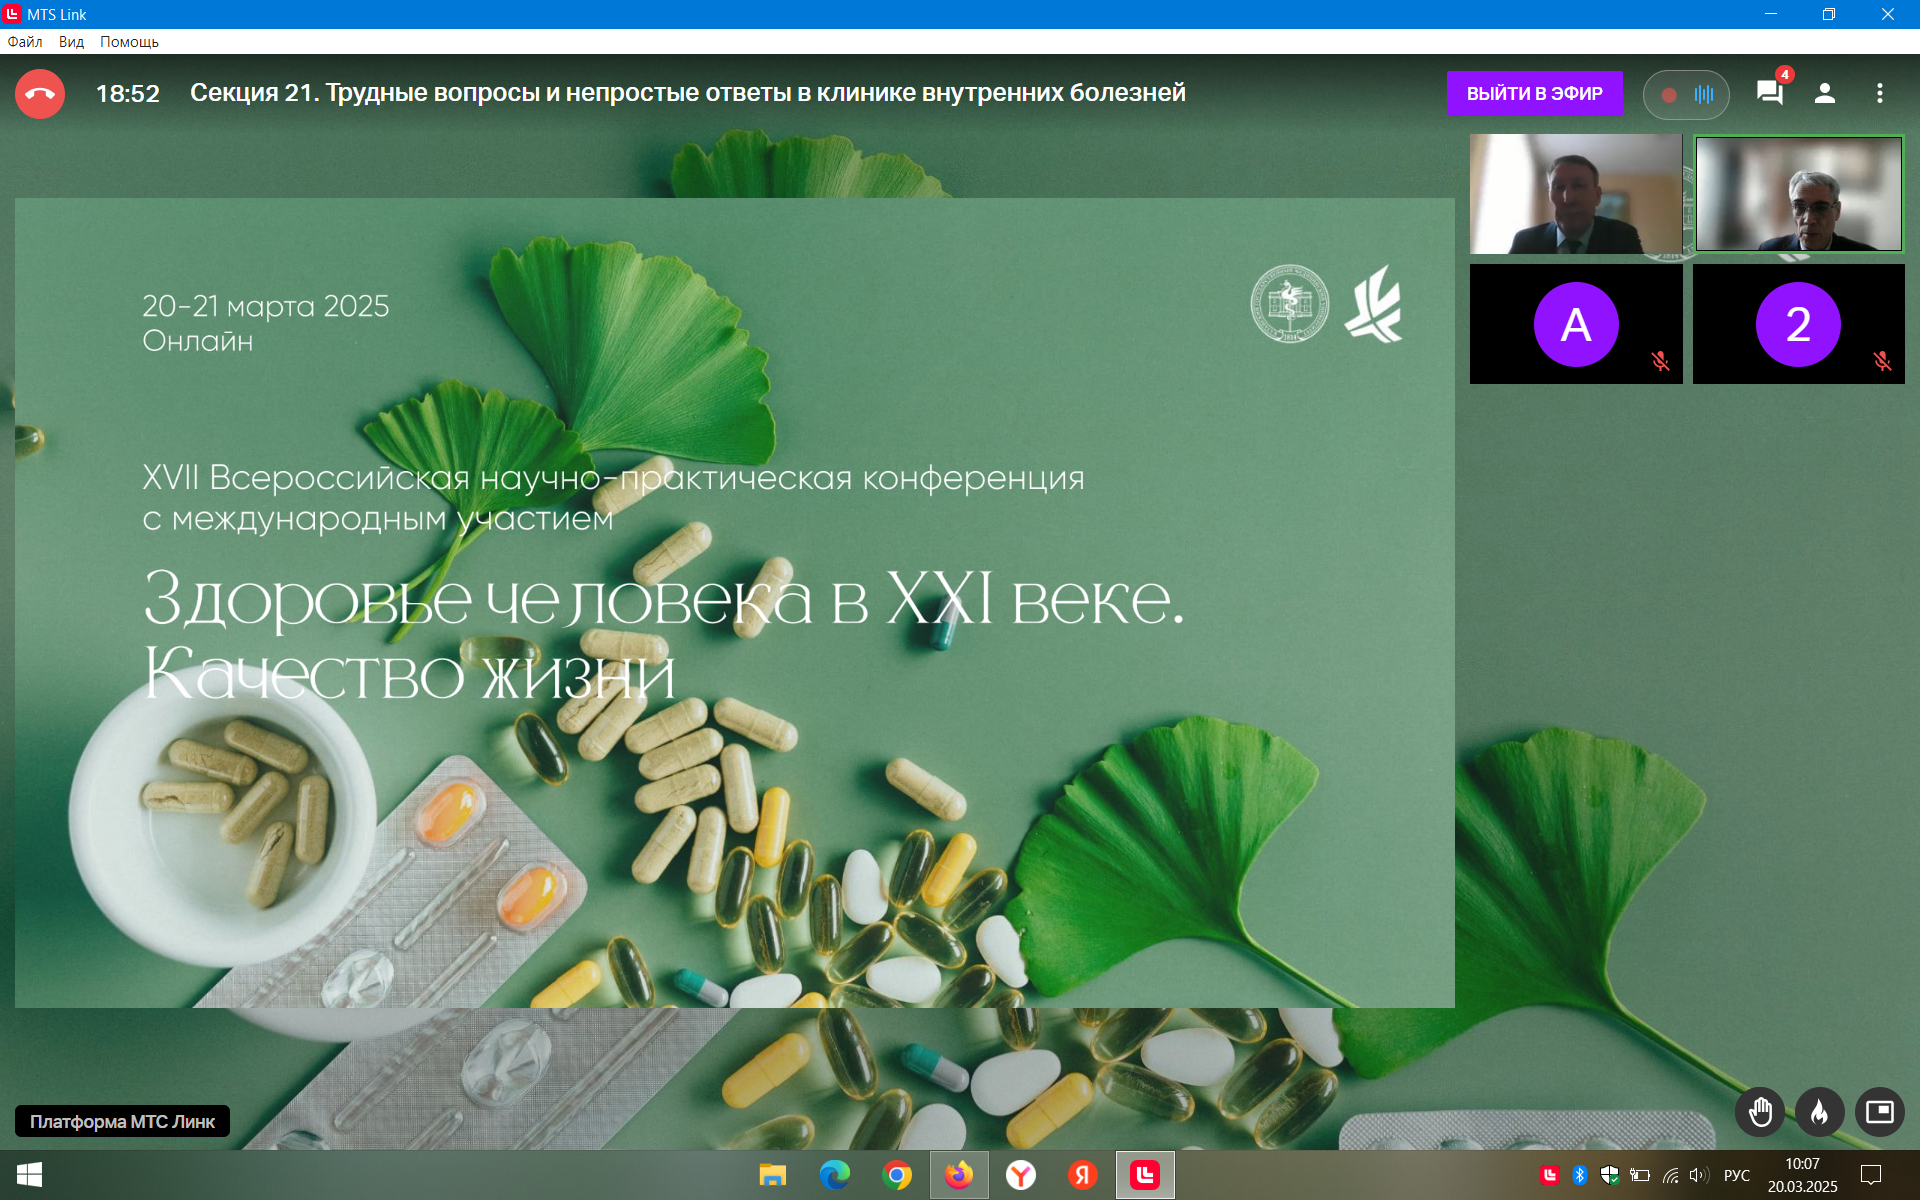Viewport: 1920px width, 1200px height.
Task: Click the ВЫЙТИ В ЭФИР button
Action: (1534, 94)
